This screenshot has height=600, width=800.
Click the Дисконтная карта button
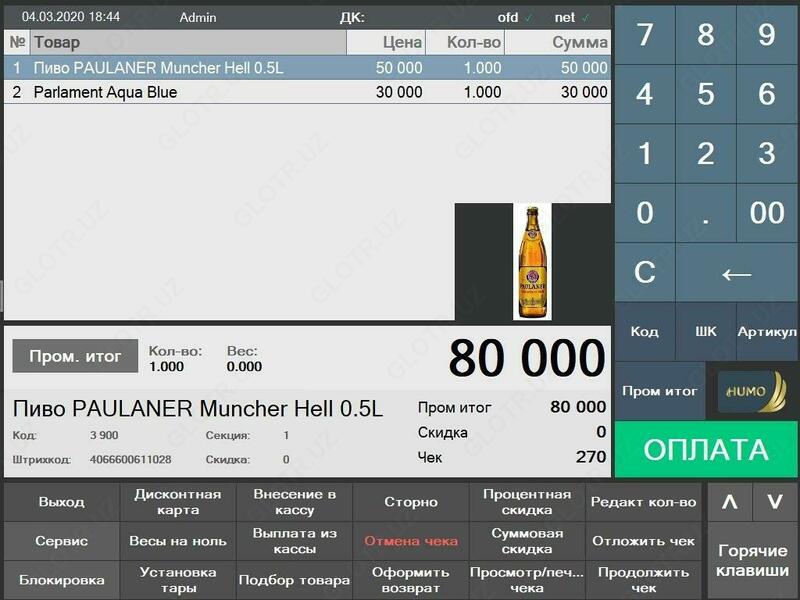coord(178,502)
